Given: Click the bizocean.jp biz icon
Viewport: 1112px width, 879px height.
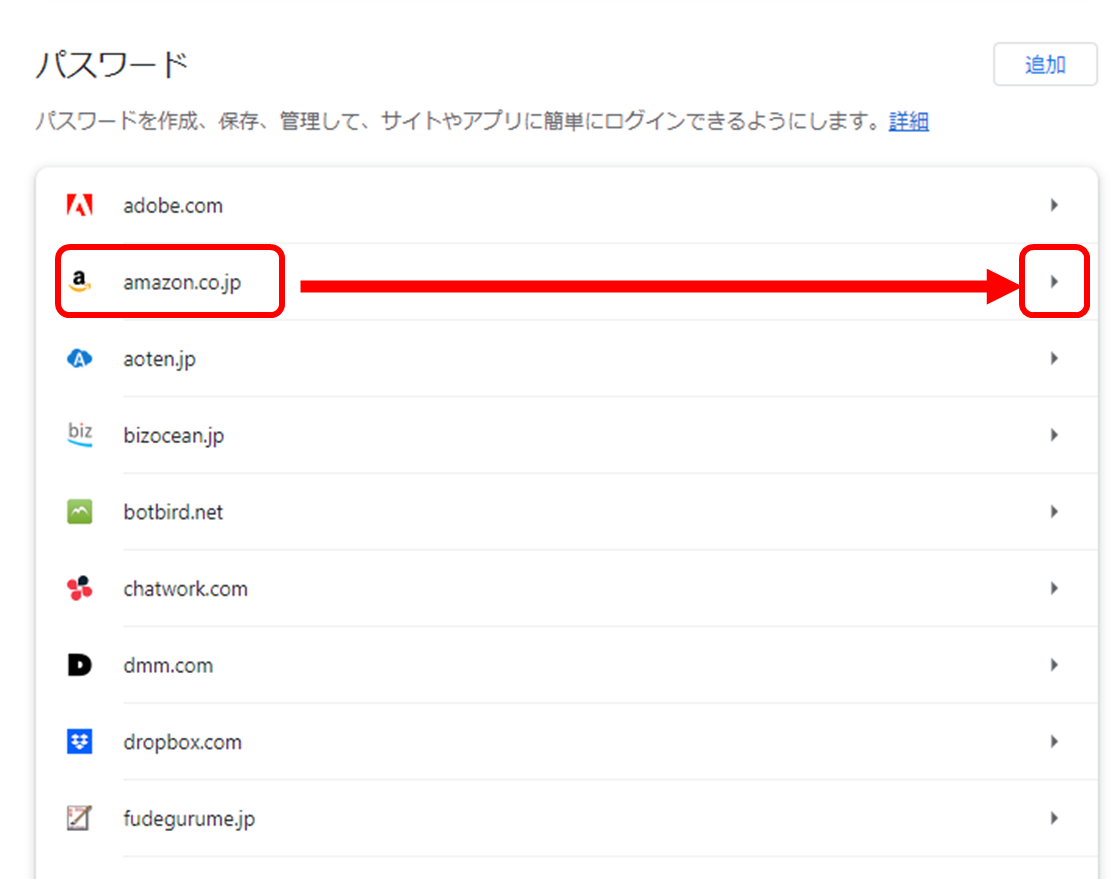Looking at the screenshot, I should coord(79,434).
